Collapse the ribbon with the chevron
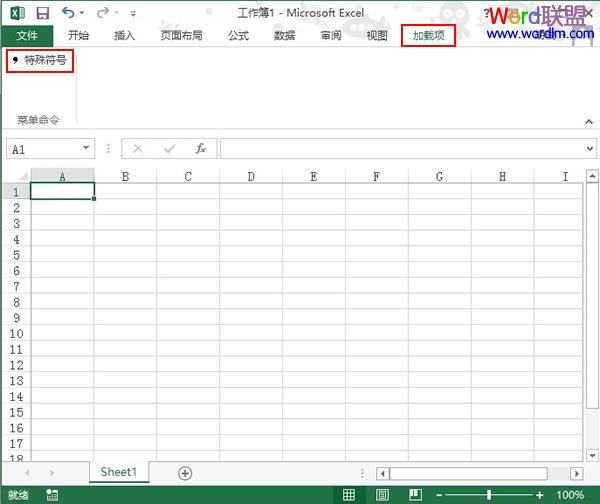 [589, 120]
